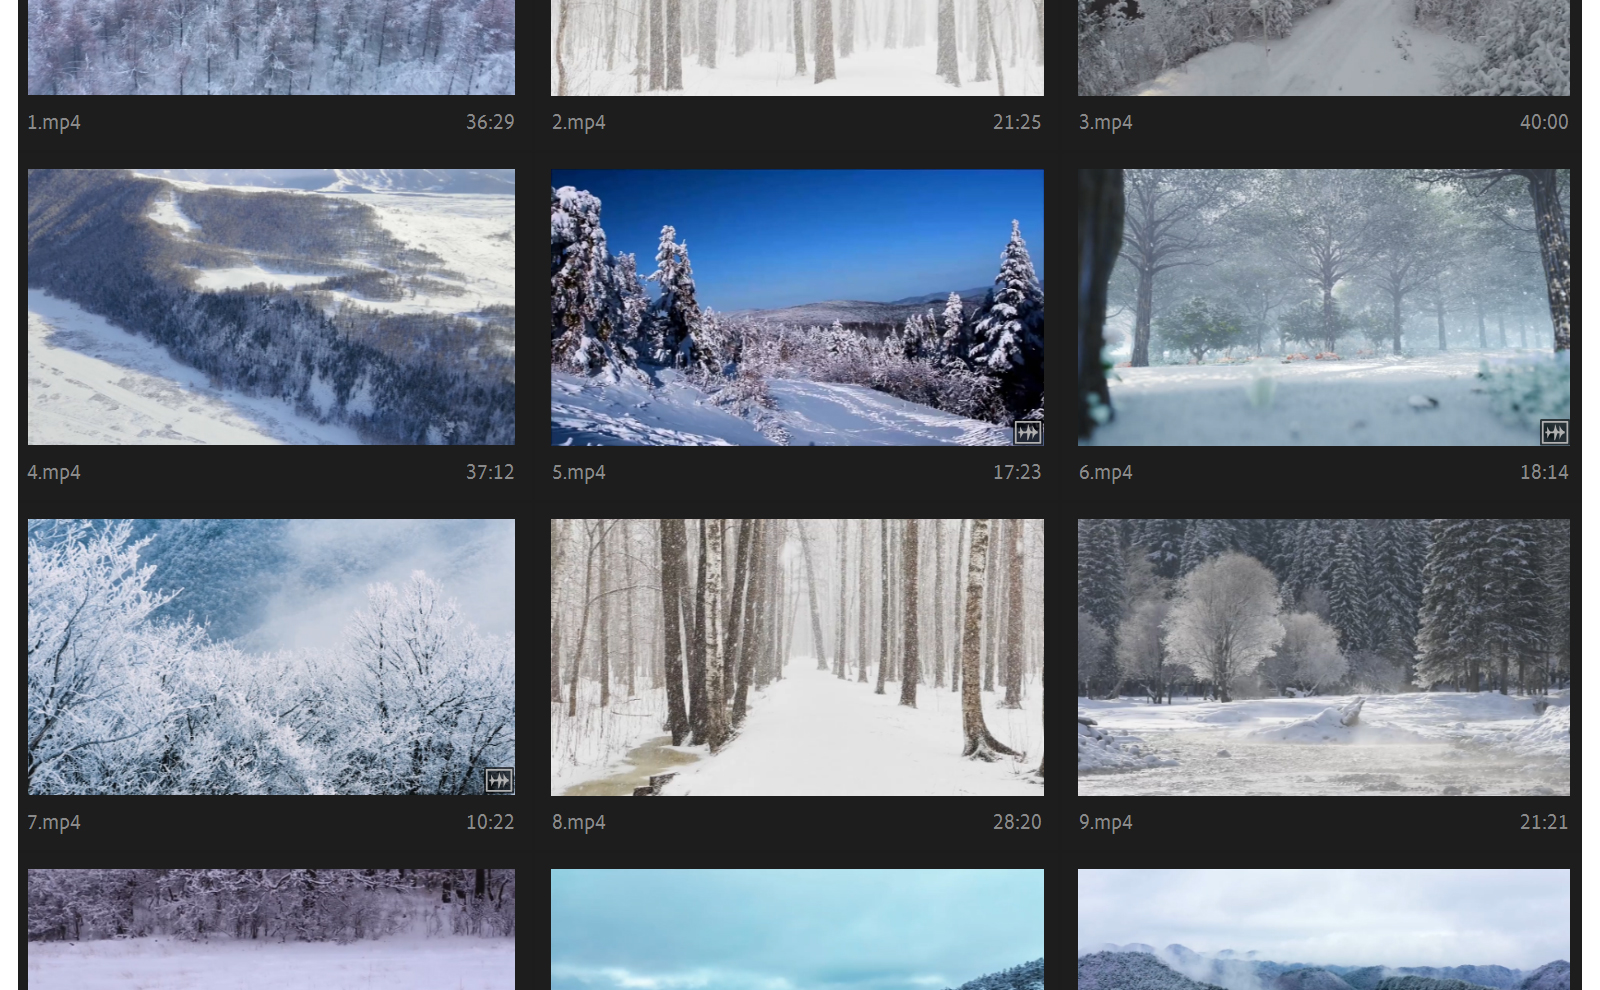
Task: Select the 6.mp4 misty park thumbnail
Action: coord(1324,307)
